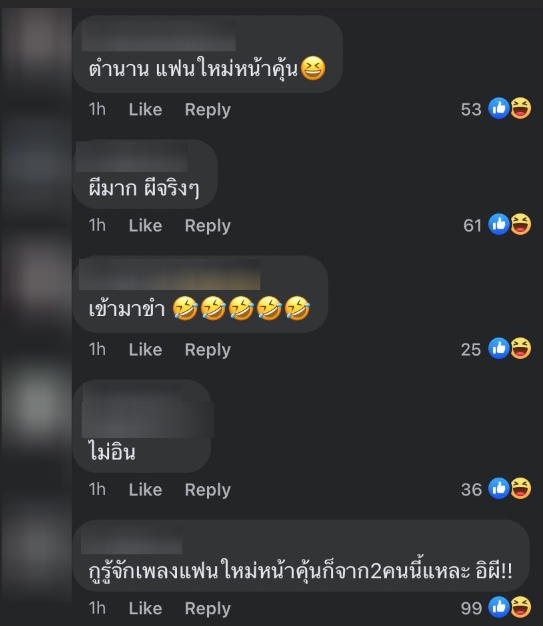
Task: Click the 1h timestamp under 'เข้ามาขำ' comment
Action: tap(97, 350)
